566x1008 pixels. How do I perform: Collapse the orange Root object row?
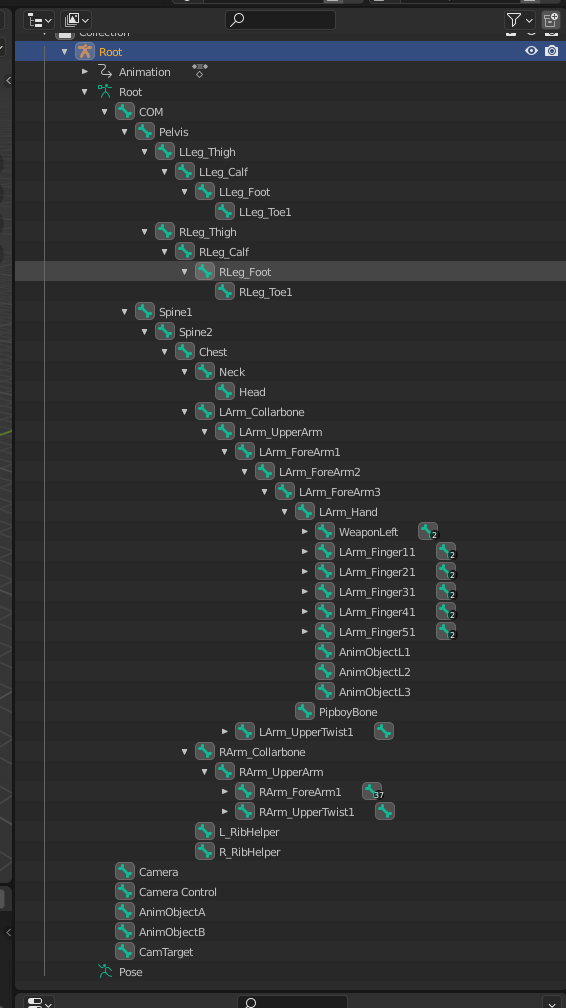[x=64, y=51]
